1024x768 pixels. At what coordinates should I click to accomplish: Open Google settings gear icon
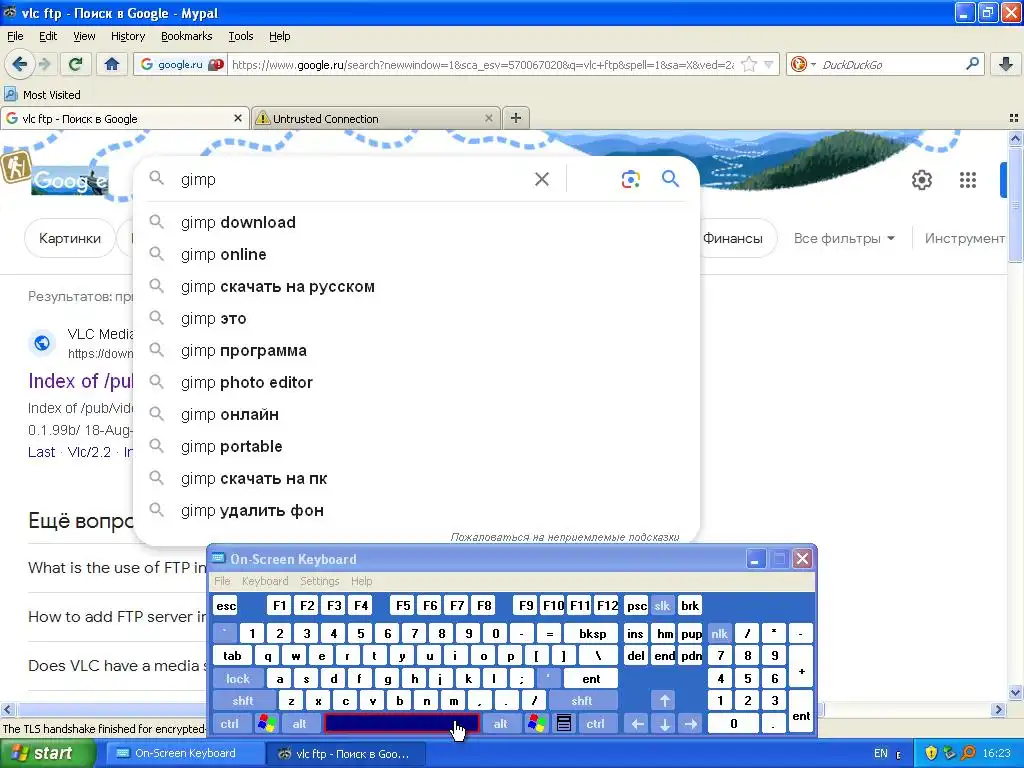[921, 180]
